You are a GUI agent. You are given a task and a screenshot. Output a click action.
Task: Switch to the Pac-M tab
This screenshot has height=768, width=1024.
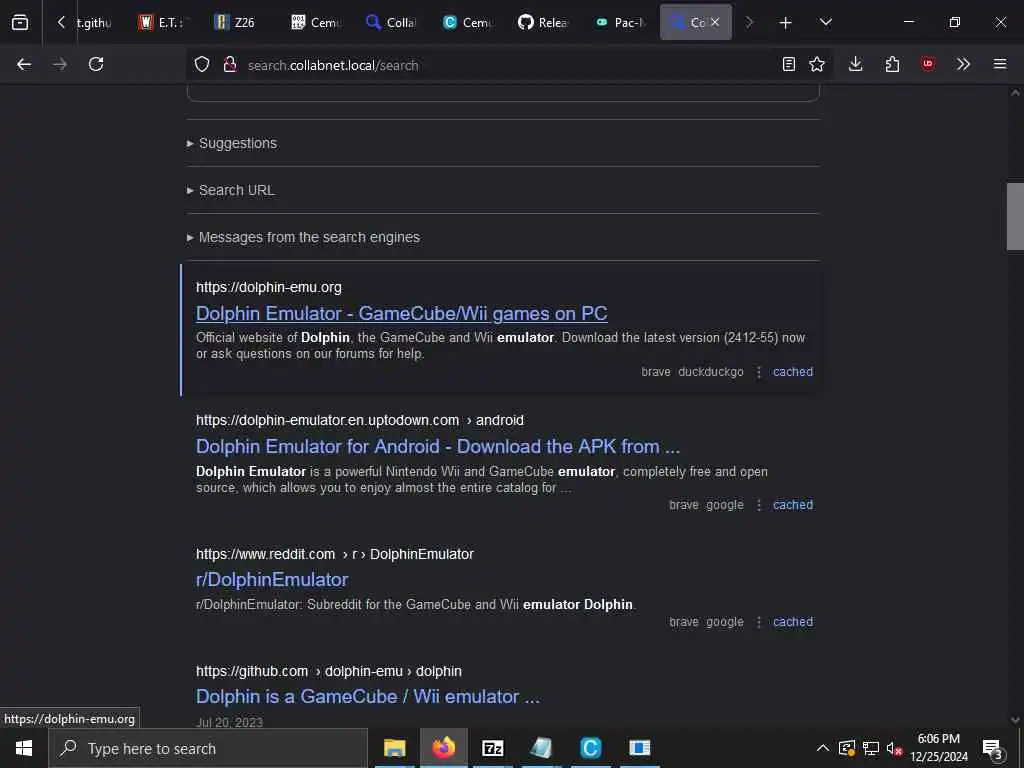[x=619, y=23]
